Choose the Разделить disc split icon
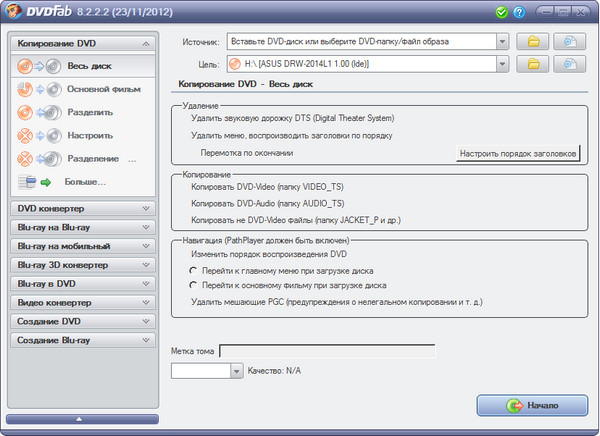This screenshot has width=600, height=436. [38, 111]
